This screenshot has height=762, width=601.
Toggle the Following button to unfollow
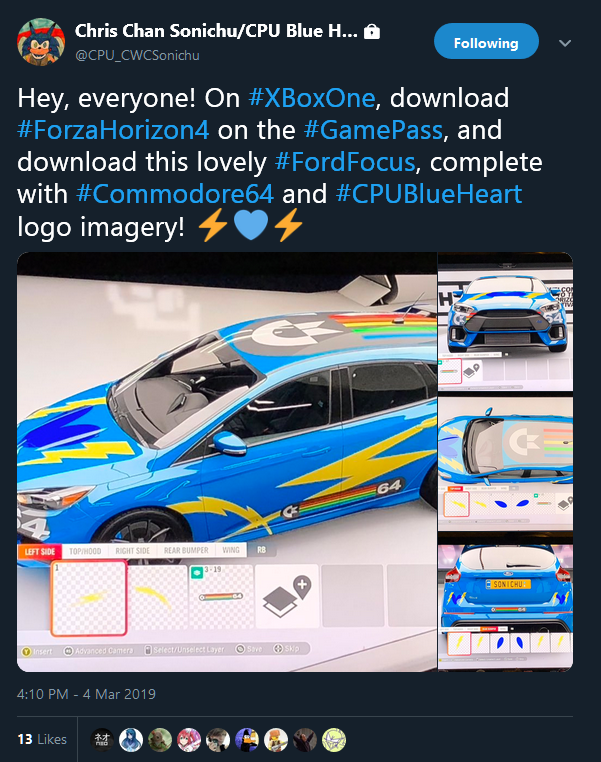486,43
